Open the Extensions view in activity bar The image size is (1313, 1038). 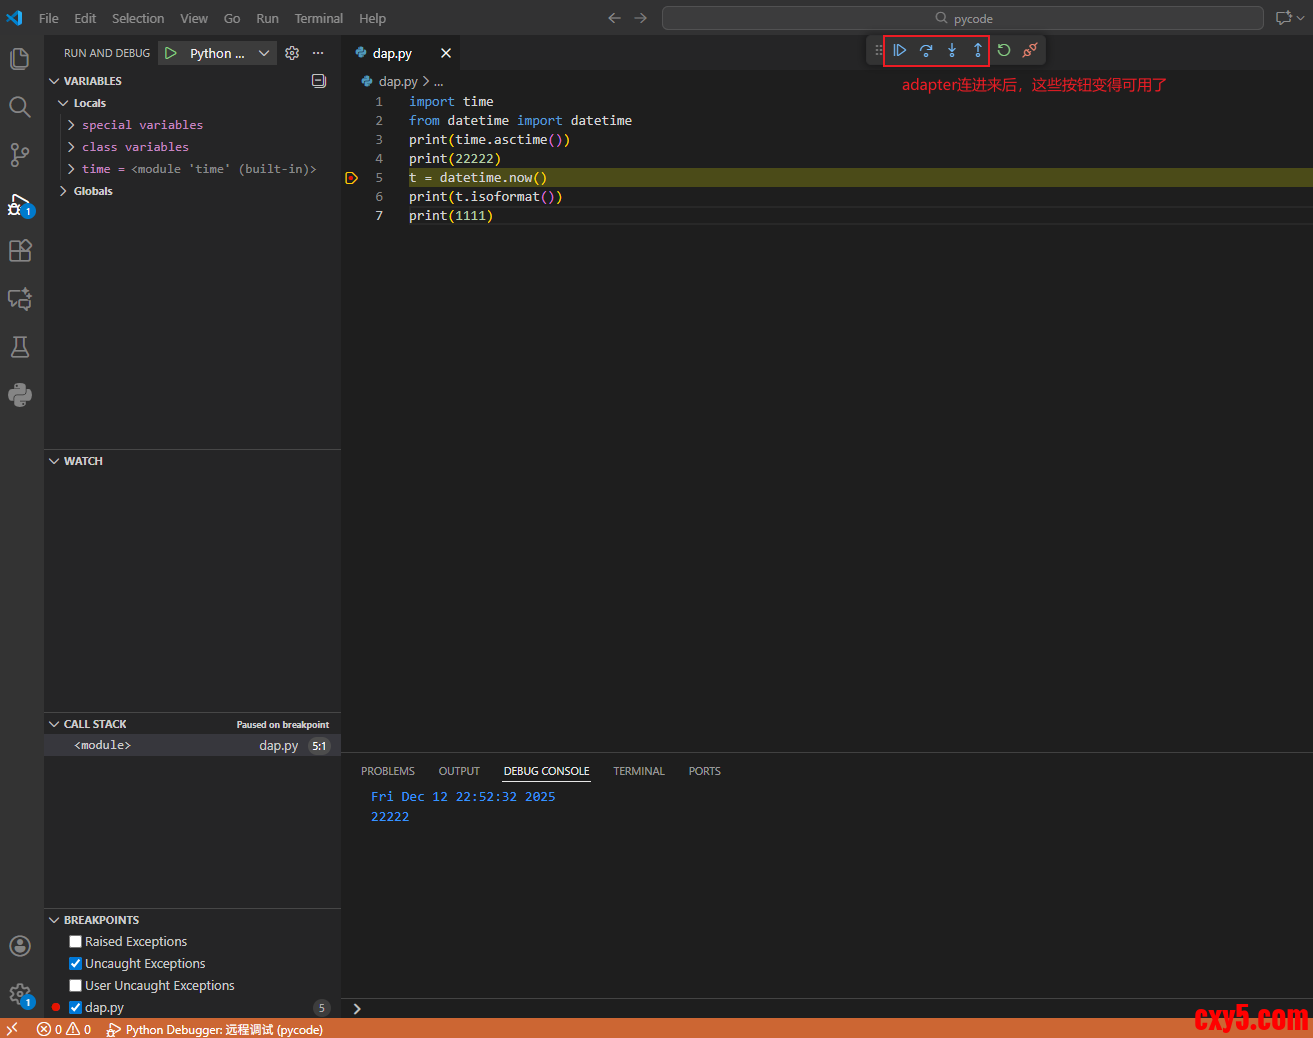click(20, 251)
